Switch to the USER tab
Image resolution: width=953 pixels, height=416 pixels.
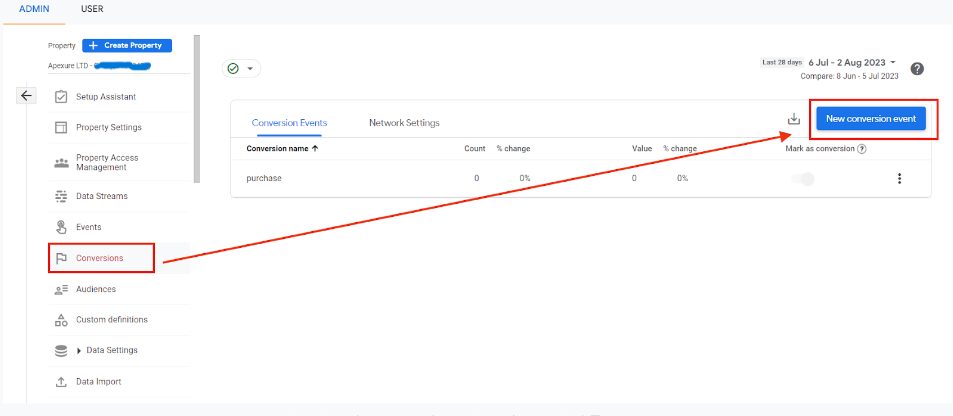point(92,9)
